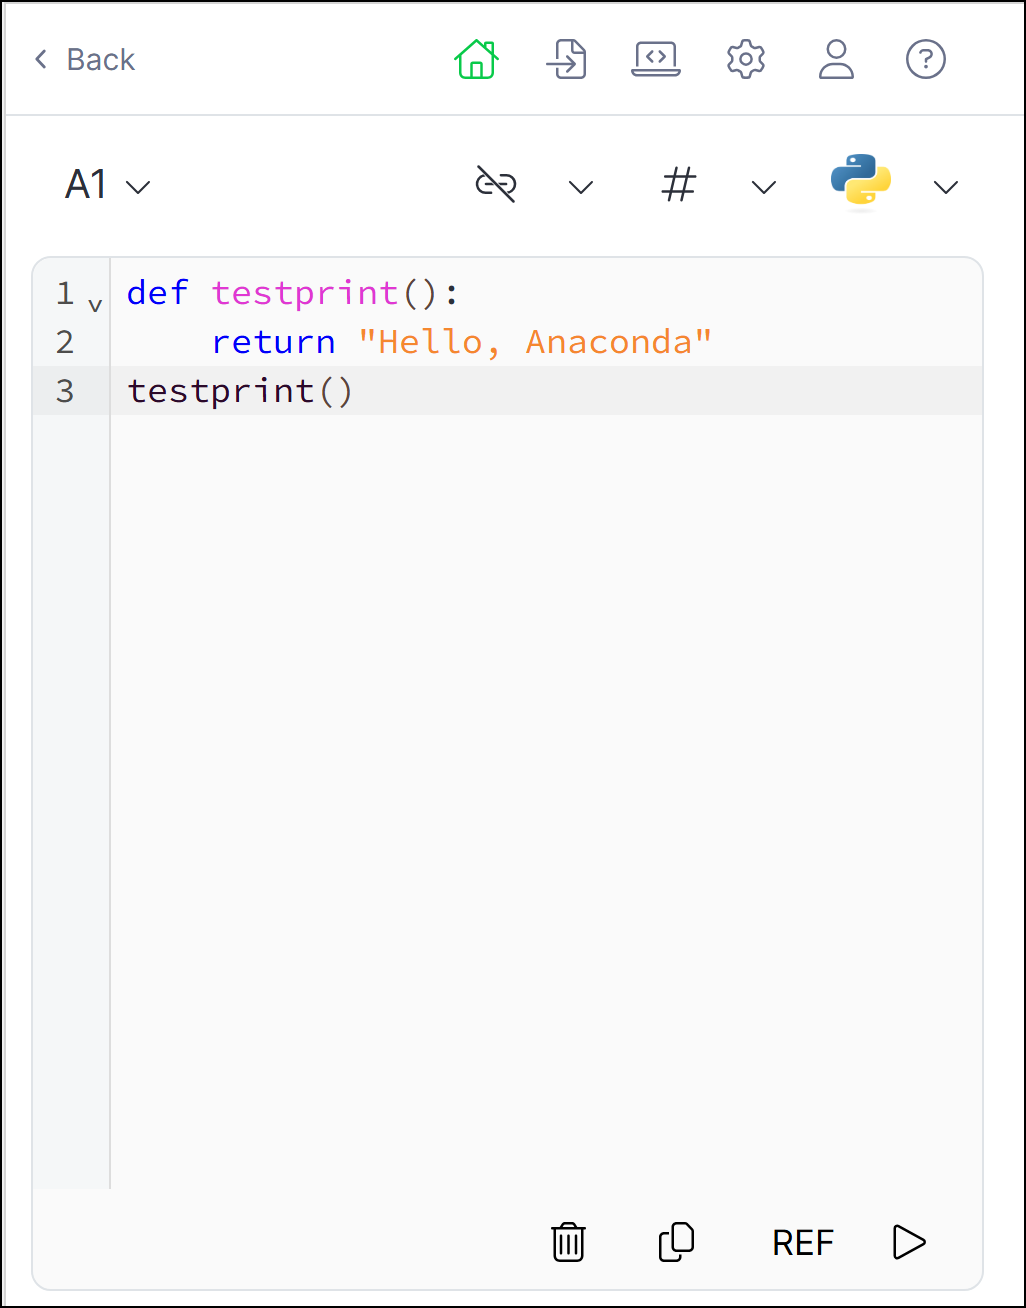Click the copy code icon
This screenshot has width=1026, height=1308.
675,1242
